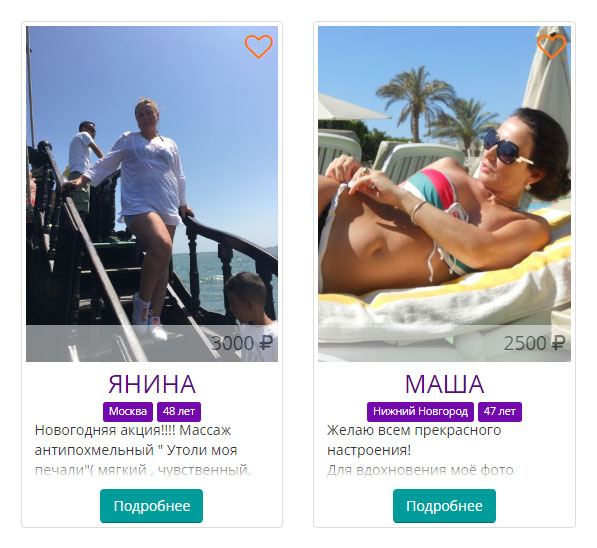Open Маша's beach profile photo
Screen dimensions: 597x548
coord(444,194)
